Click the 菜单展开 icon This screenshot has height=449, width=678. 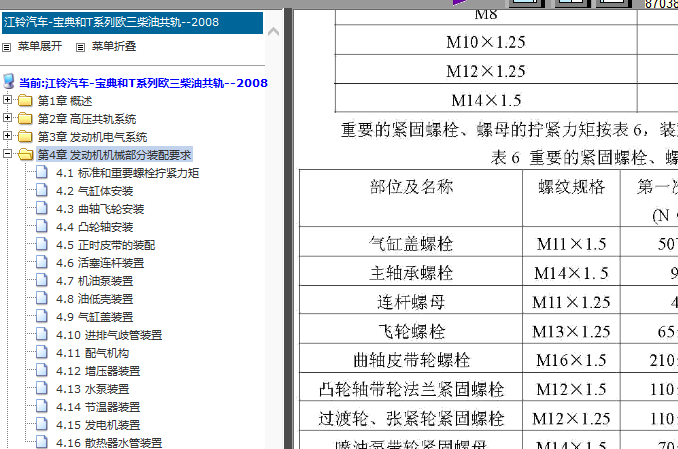6,47
